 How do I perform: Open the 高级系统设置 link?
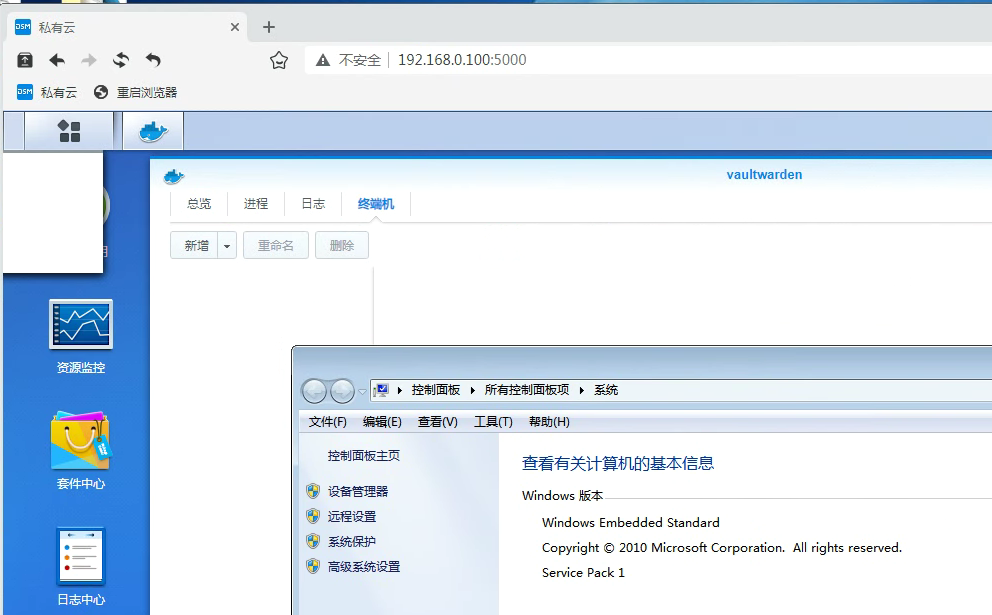coord(363,566)
